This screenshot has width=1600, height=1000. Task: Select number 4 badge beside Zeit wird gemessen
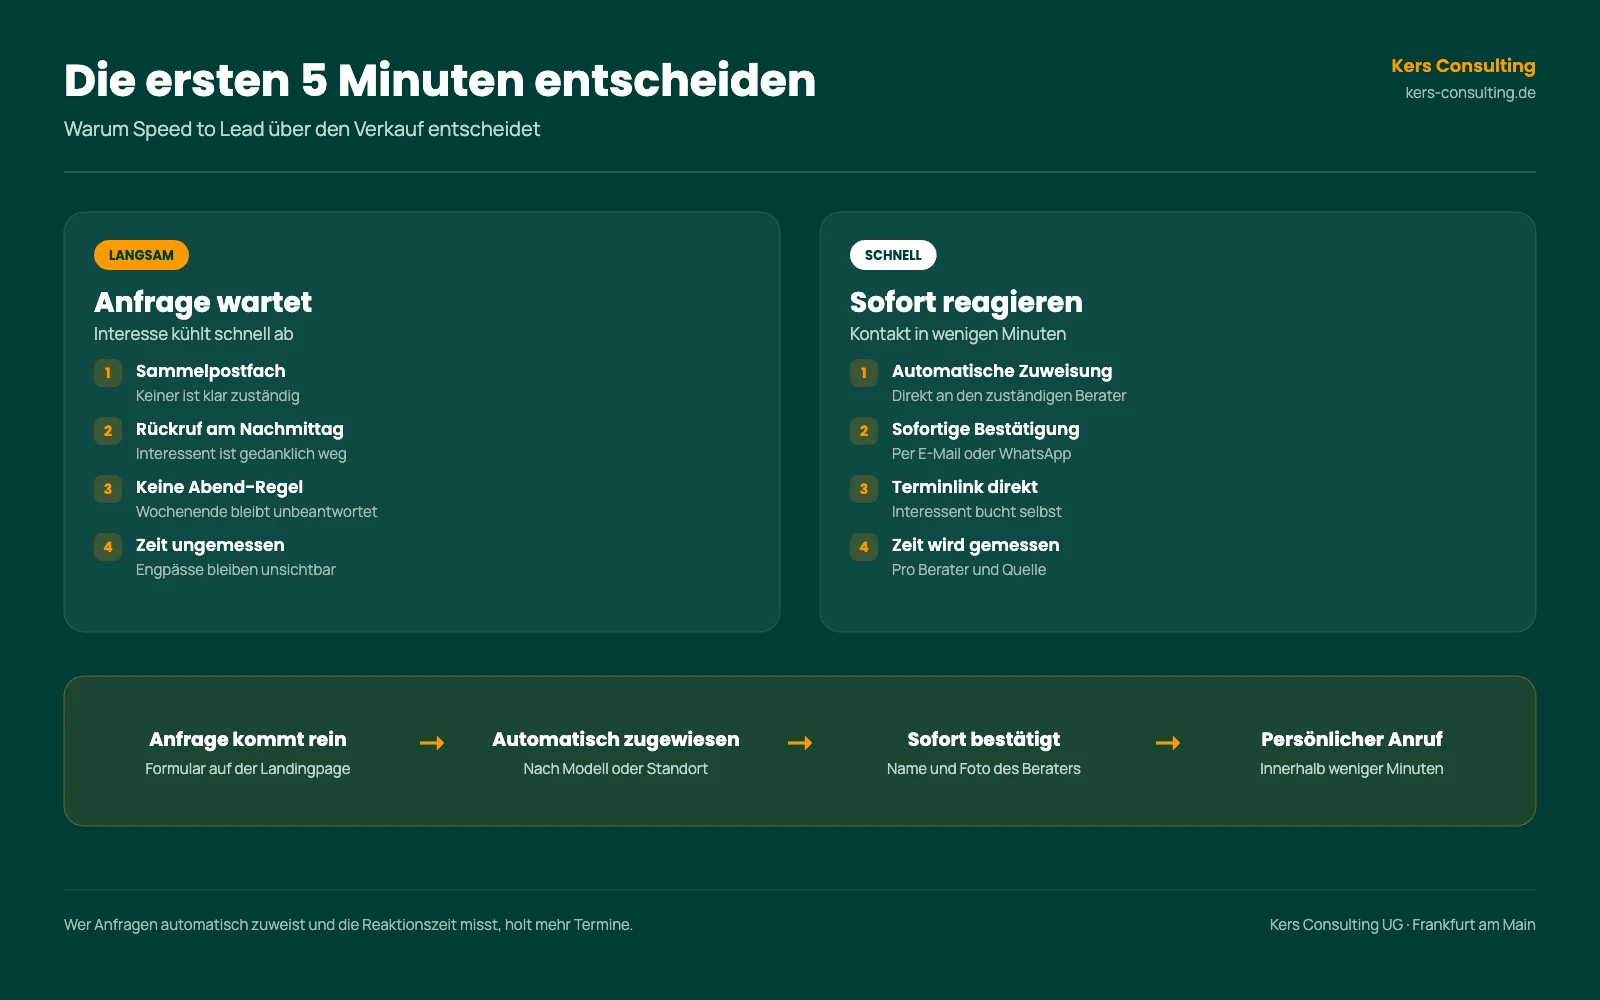click(x=864, y=547)
